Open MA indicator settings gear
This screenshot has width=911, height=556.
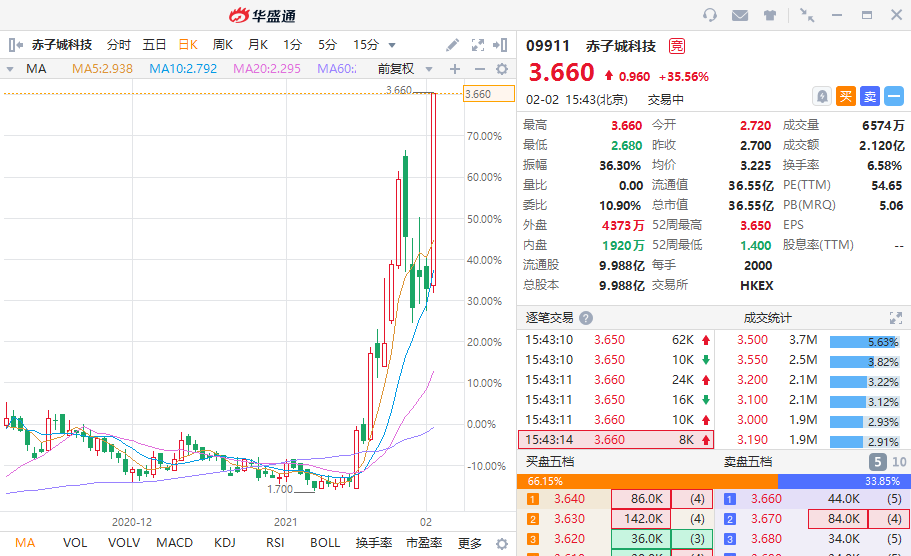(x=502, y=69)
